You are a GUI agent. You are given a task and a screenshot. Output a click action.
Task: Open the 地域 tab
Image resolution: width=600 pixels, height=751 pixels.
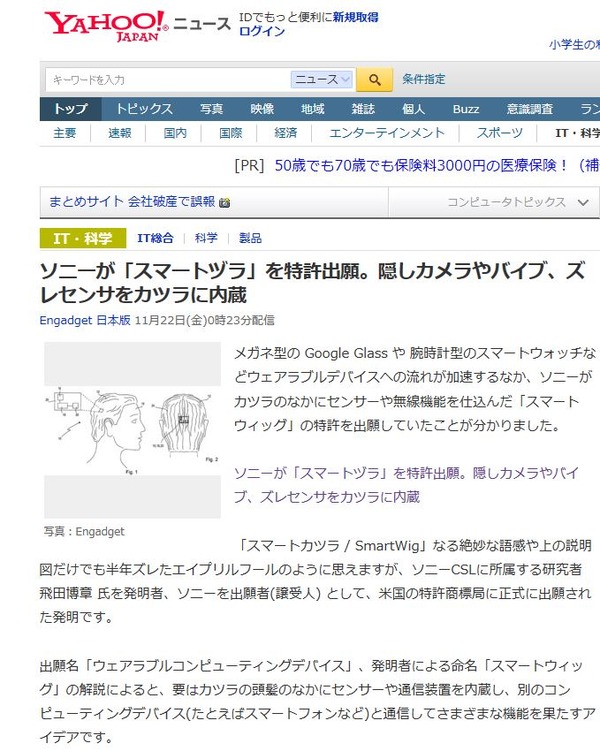coord(313,109)
